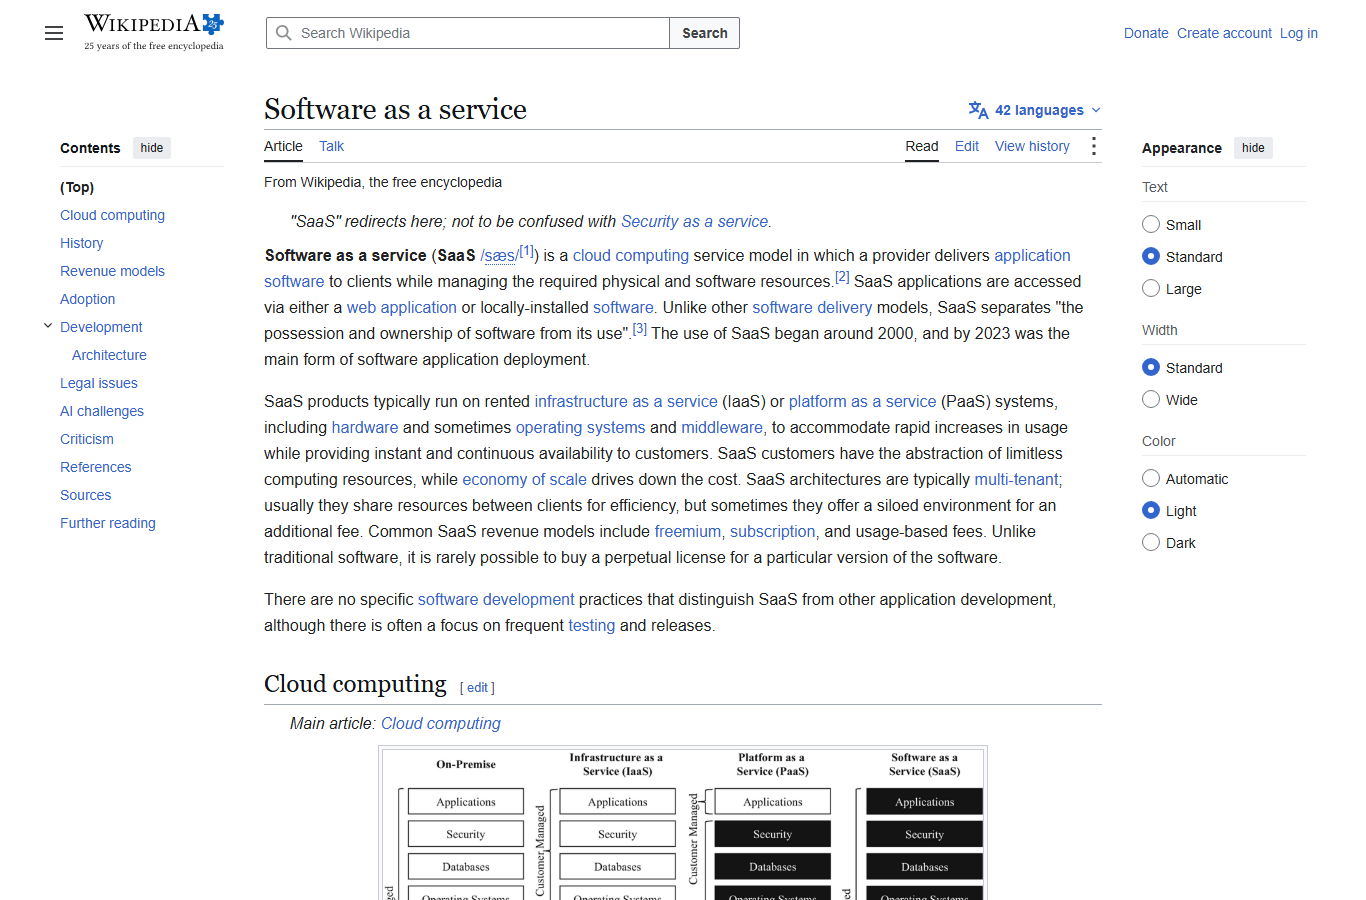Click the edit link beside Cloud computing
This screenshot has width=1366, height=900.
click(x=477, y=687)
